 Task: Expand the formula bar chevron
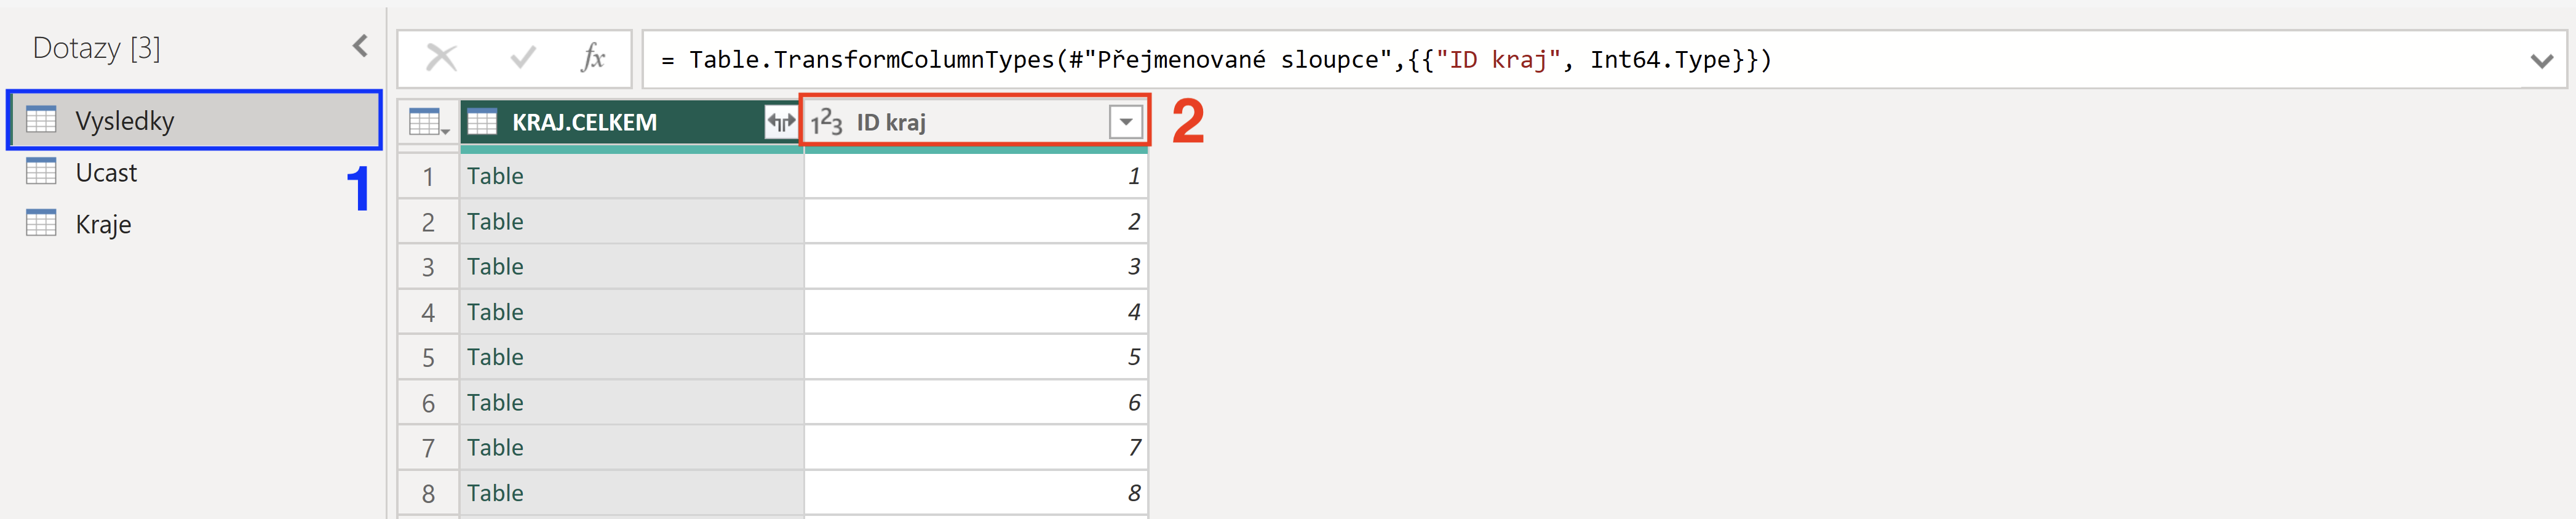coord(2541,61)
